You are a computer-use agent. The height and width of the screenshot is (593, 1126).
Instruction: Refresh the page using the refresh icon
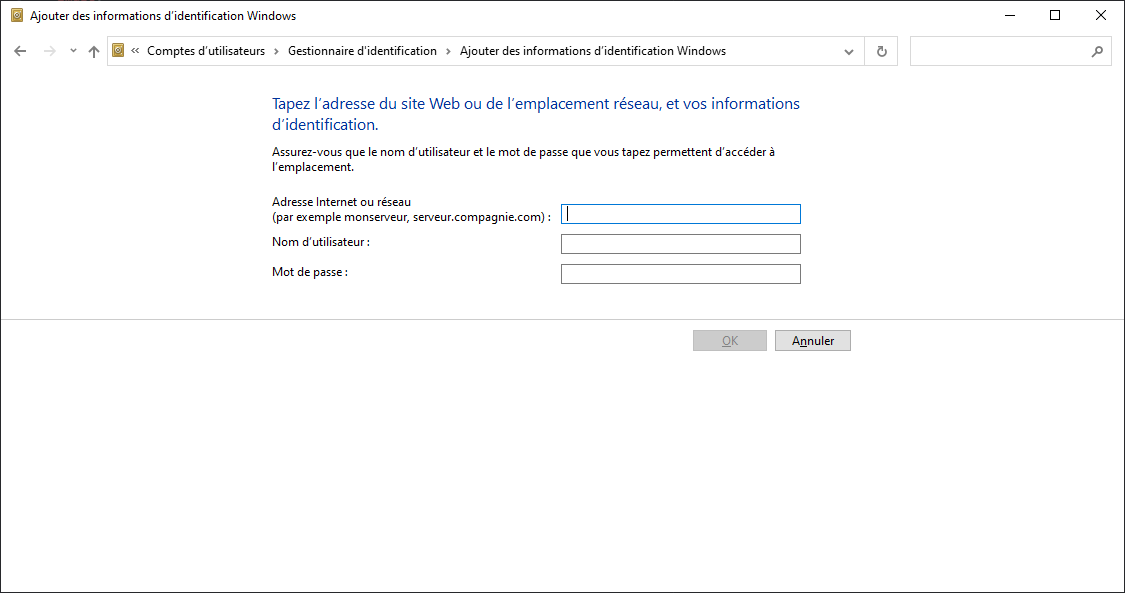[x=881, y=51]
